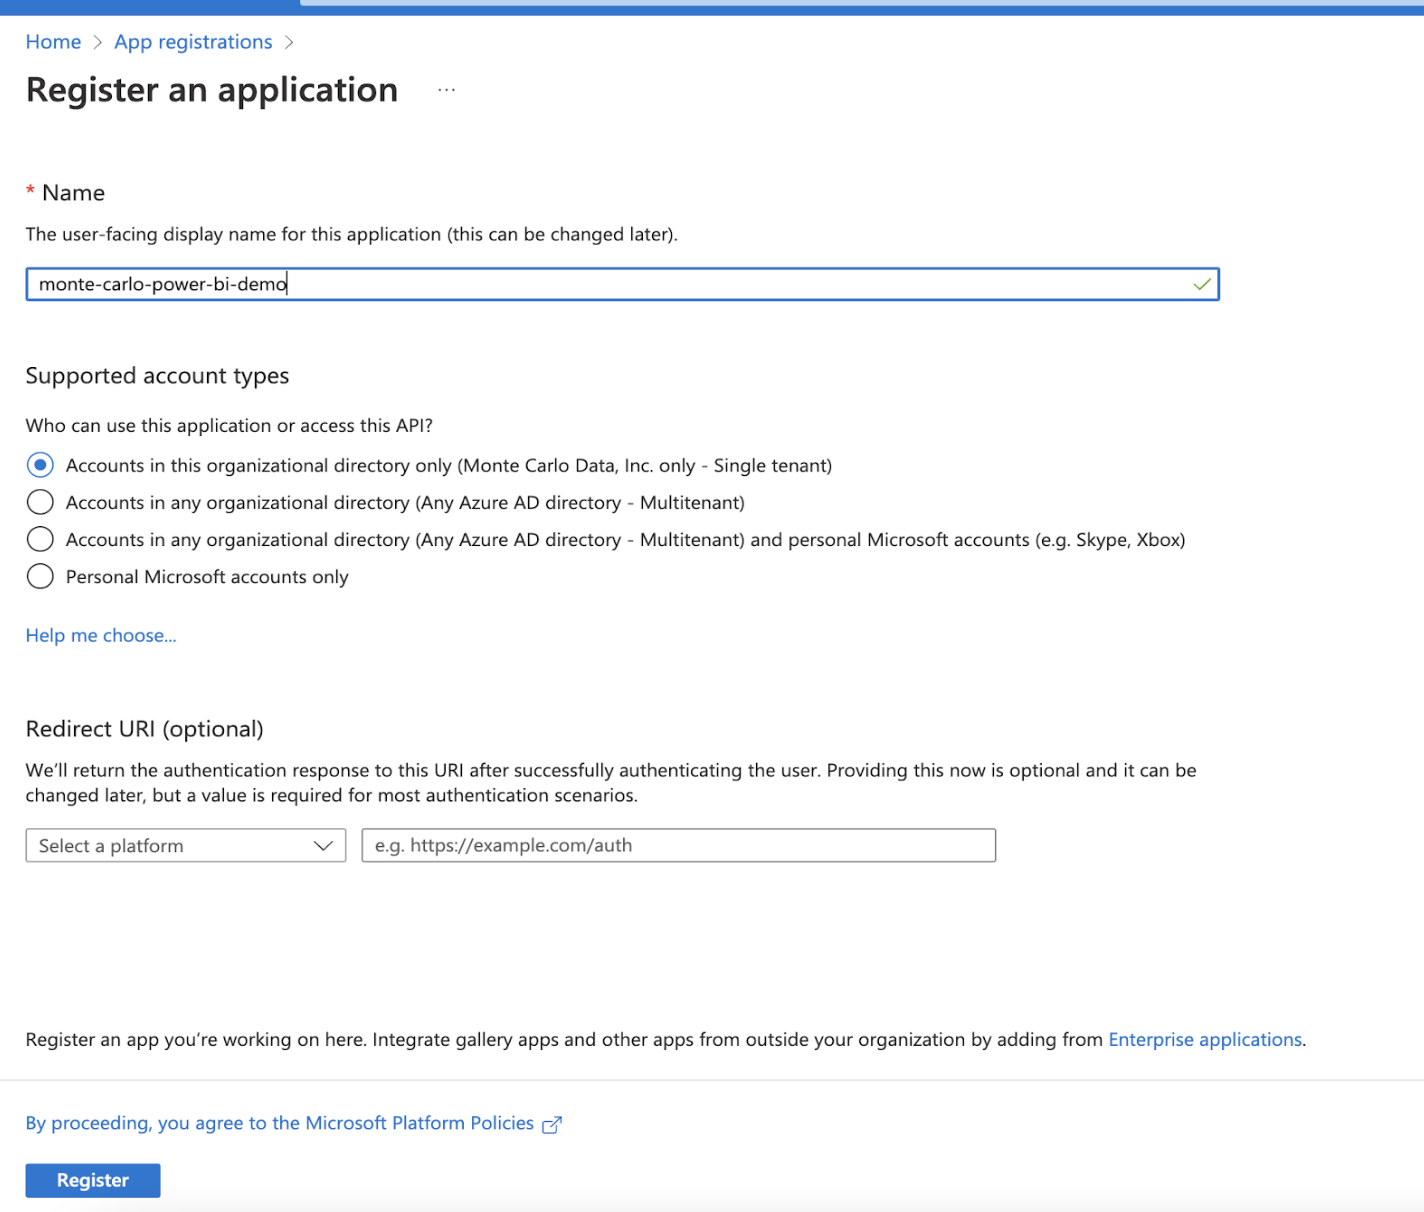Click the Register button
The height and width of the screenshot is (1212, 1424).
[x=93, y=1180]
